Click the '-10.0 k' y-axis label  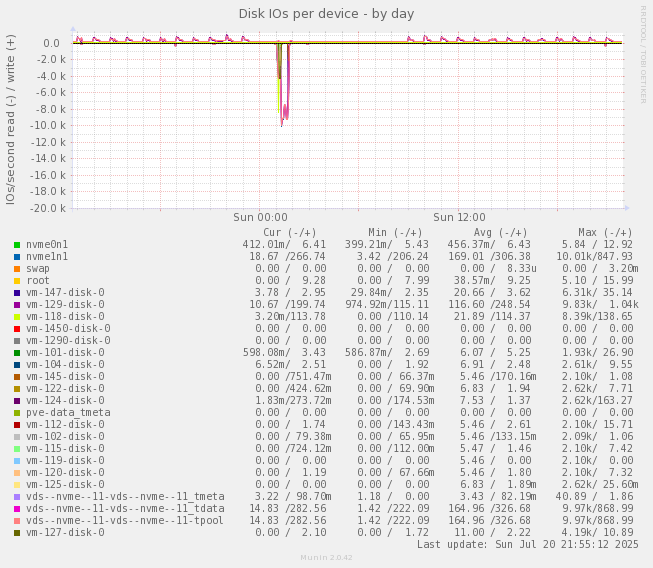tap(47, 125)
